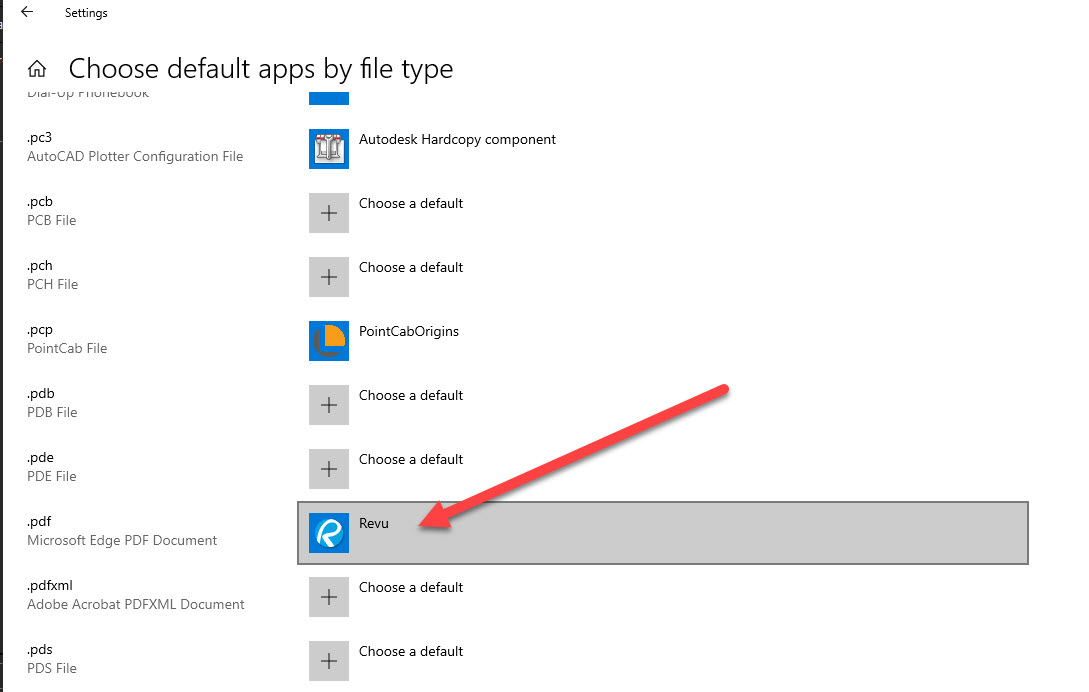Click the Revu app icon for .pdf
The height and width of the screenshot is (692, 1089).
pos(329,533)
